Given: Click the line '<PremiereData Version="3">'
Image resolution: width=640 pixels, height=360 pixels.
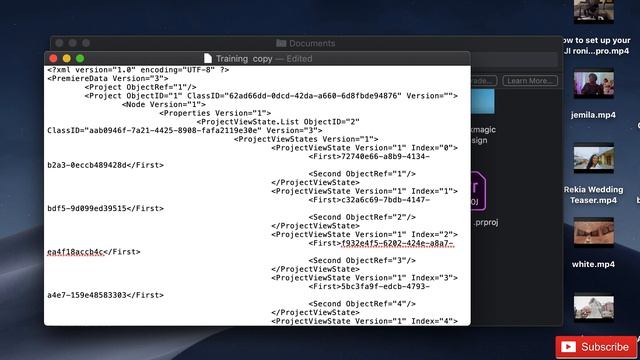Looking at the screenshot, I should [x=108, y=78].
